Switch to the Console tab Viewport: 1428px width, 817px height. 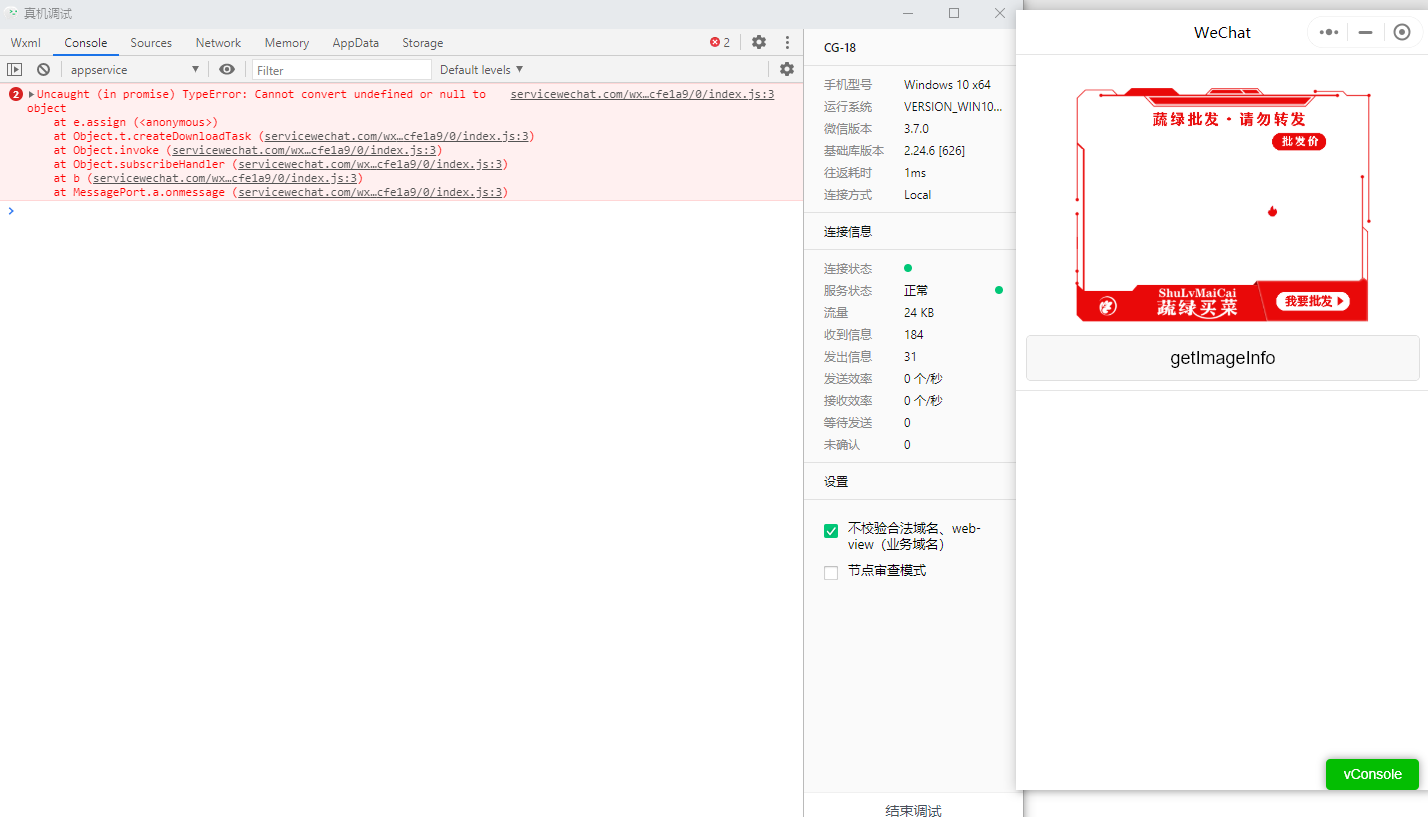(86, 43)
